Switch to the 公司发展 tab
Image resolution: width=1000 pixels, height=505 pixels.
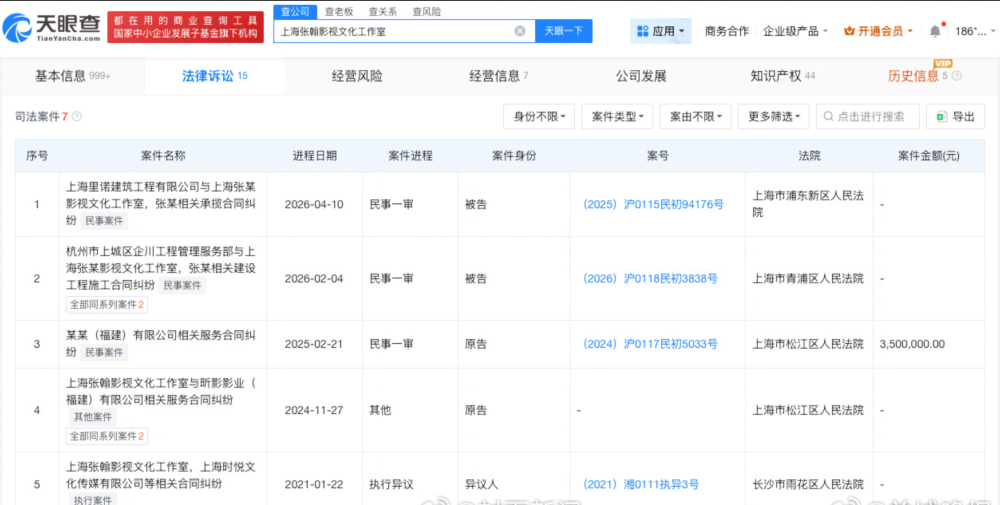[641, 76]
